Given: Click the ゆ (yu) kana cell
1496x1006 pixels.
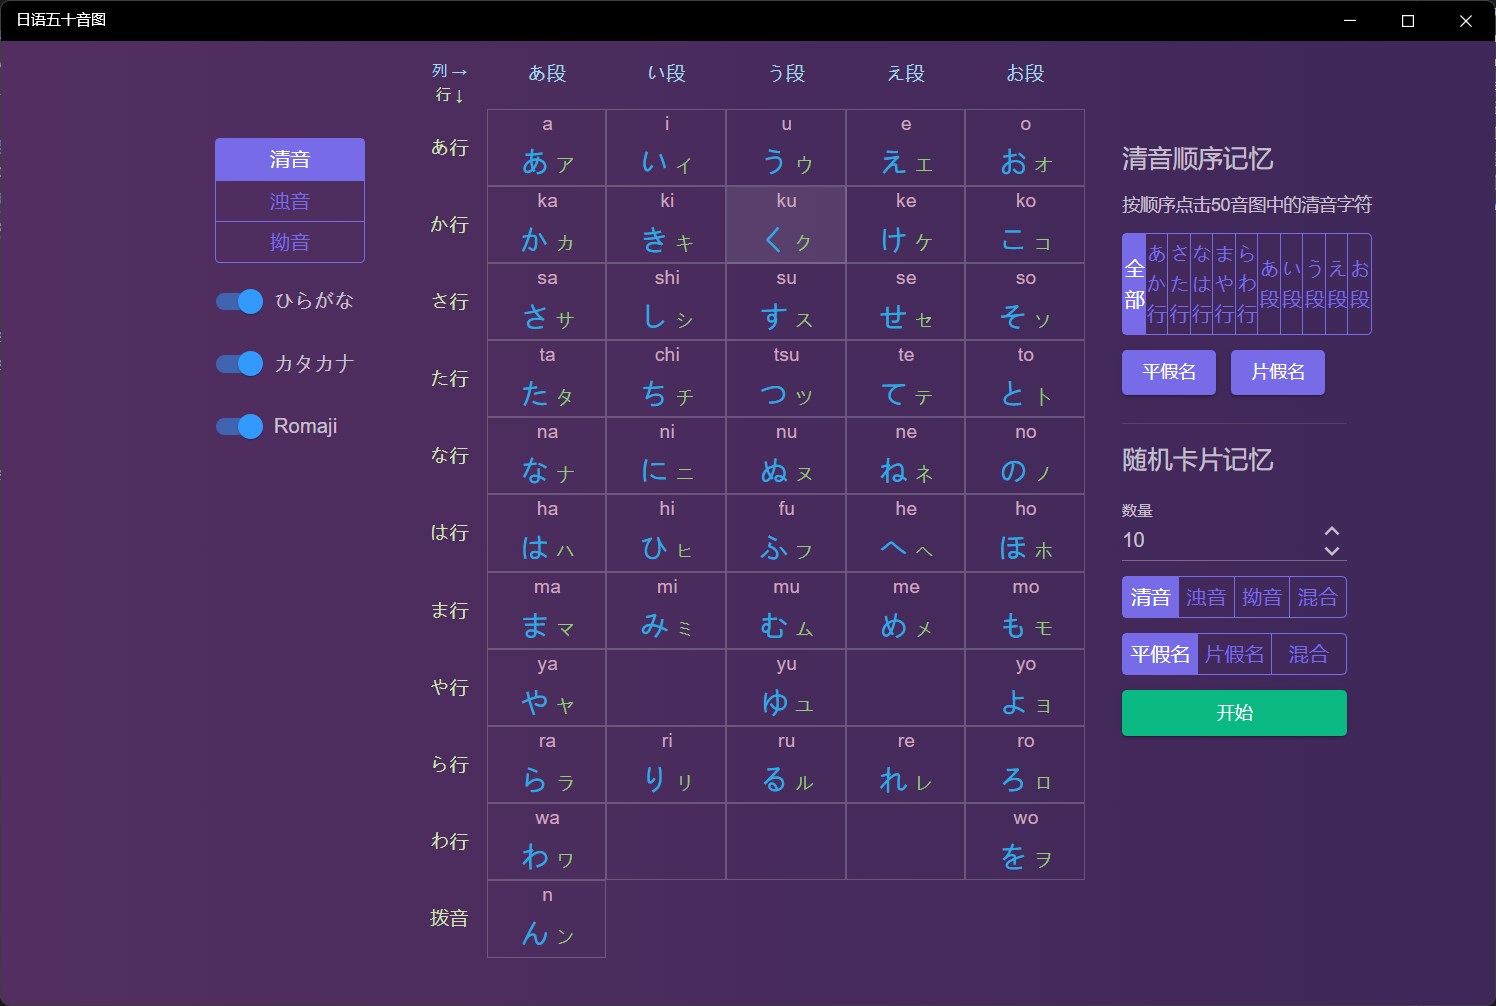Looking at the screenshot, I should [x=786, y=688].
